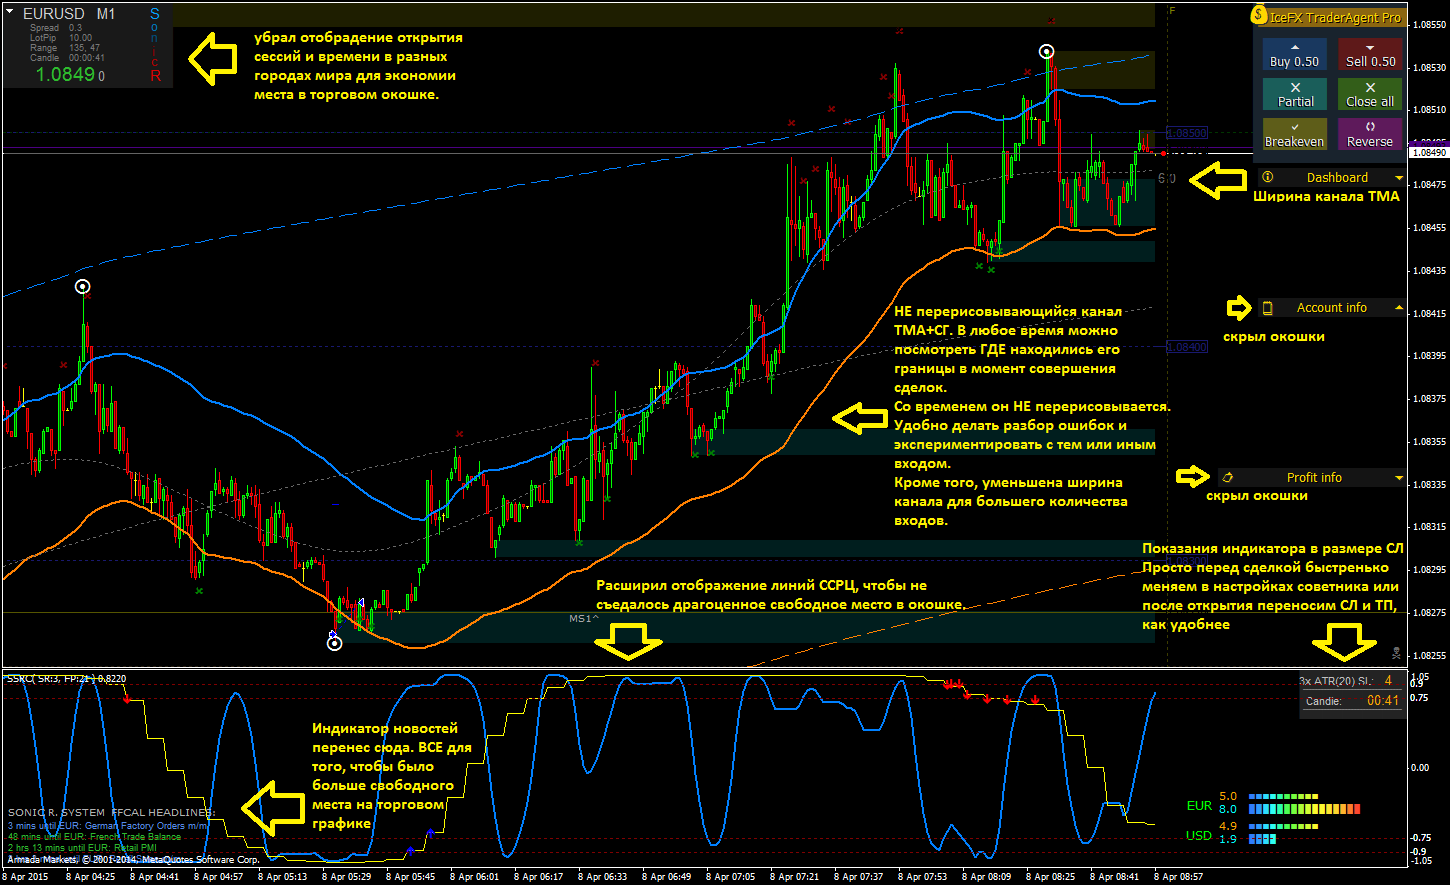Click the current price tag 1.08490 on axis
Image resolution: width=1450 pixels, height=885 pixels.
(1428, 153)
